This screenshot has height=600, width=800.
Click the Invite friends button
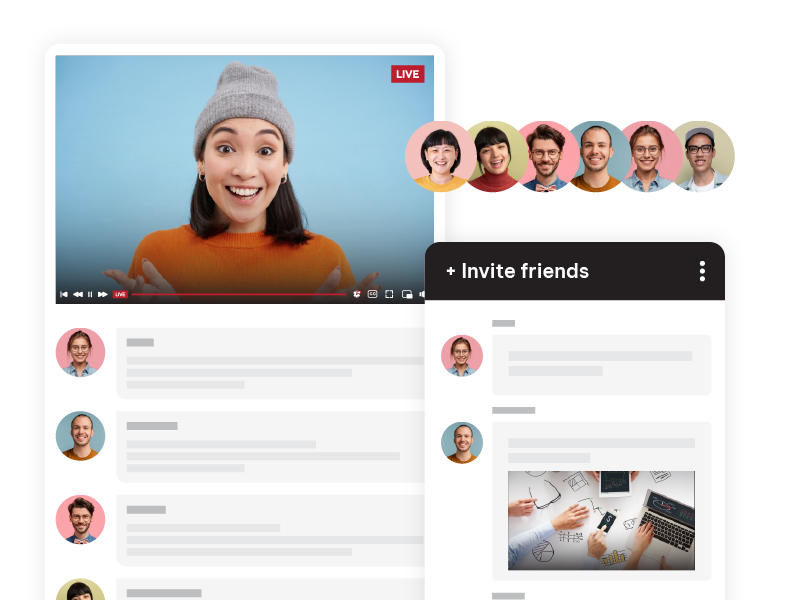(517, 271)
